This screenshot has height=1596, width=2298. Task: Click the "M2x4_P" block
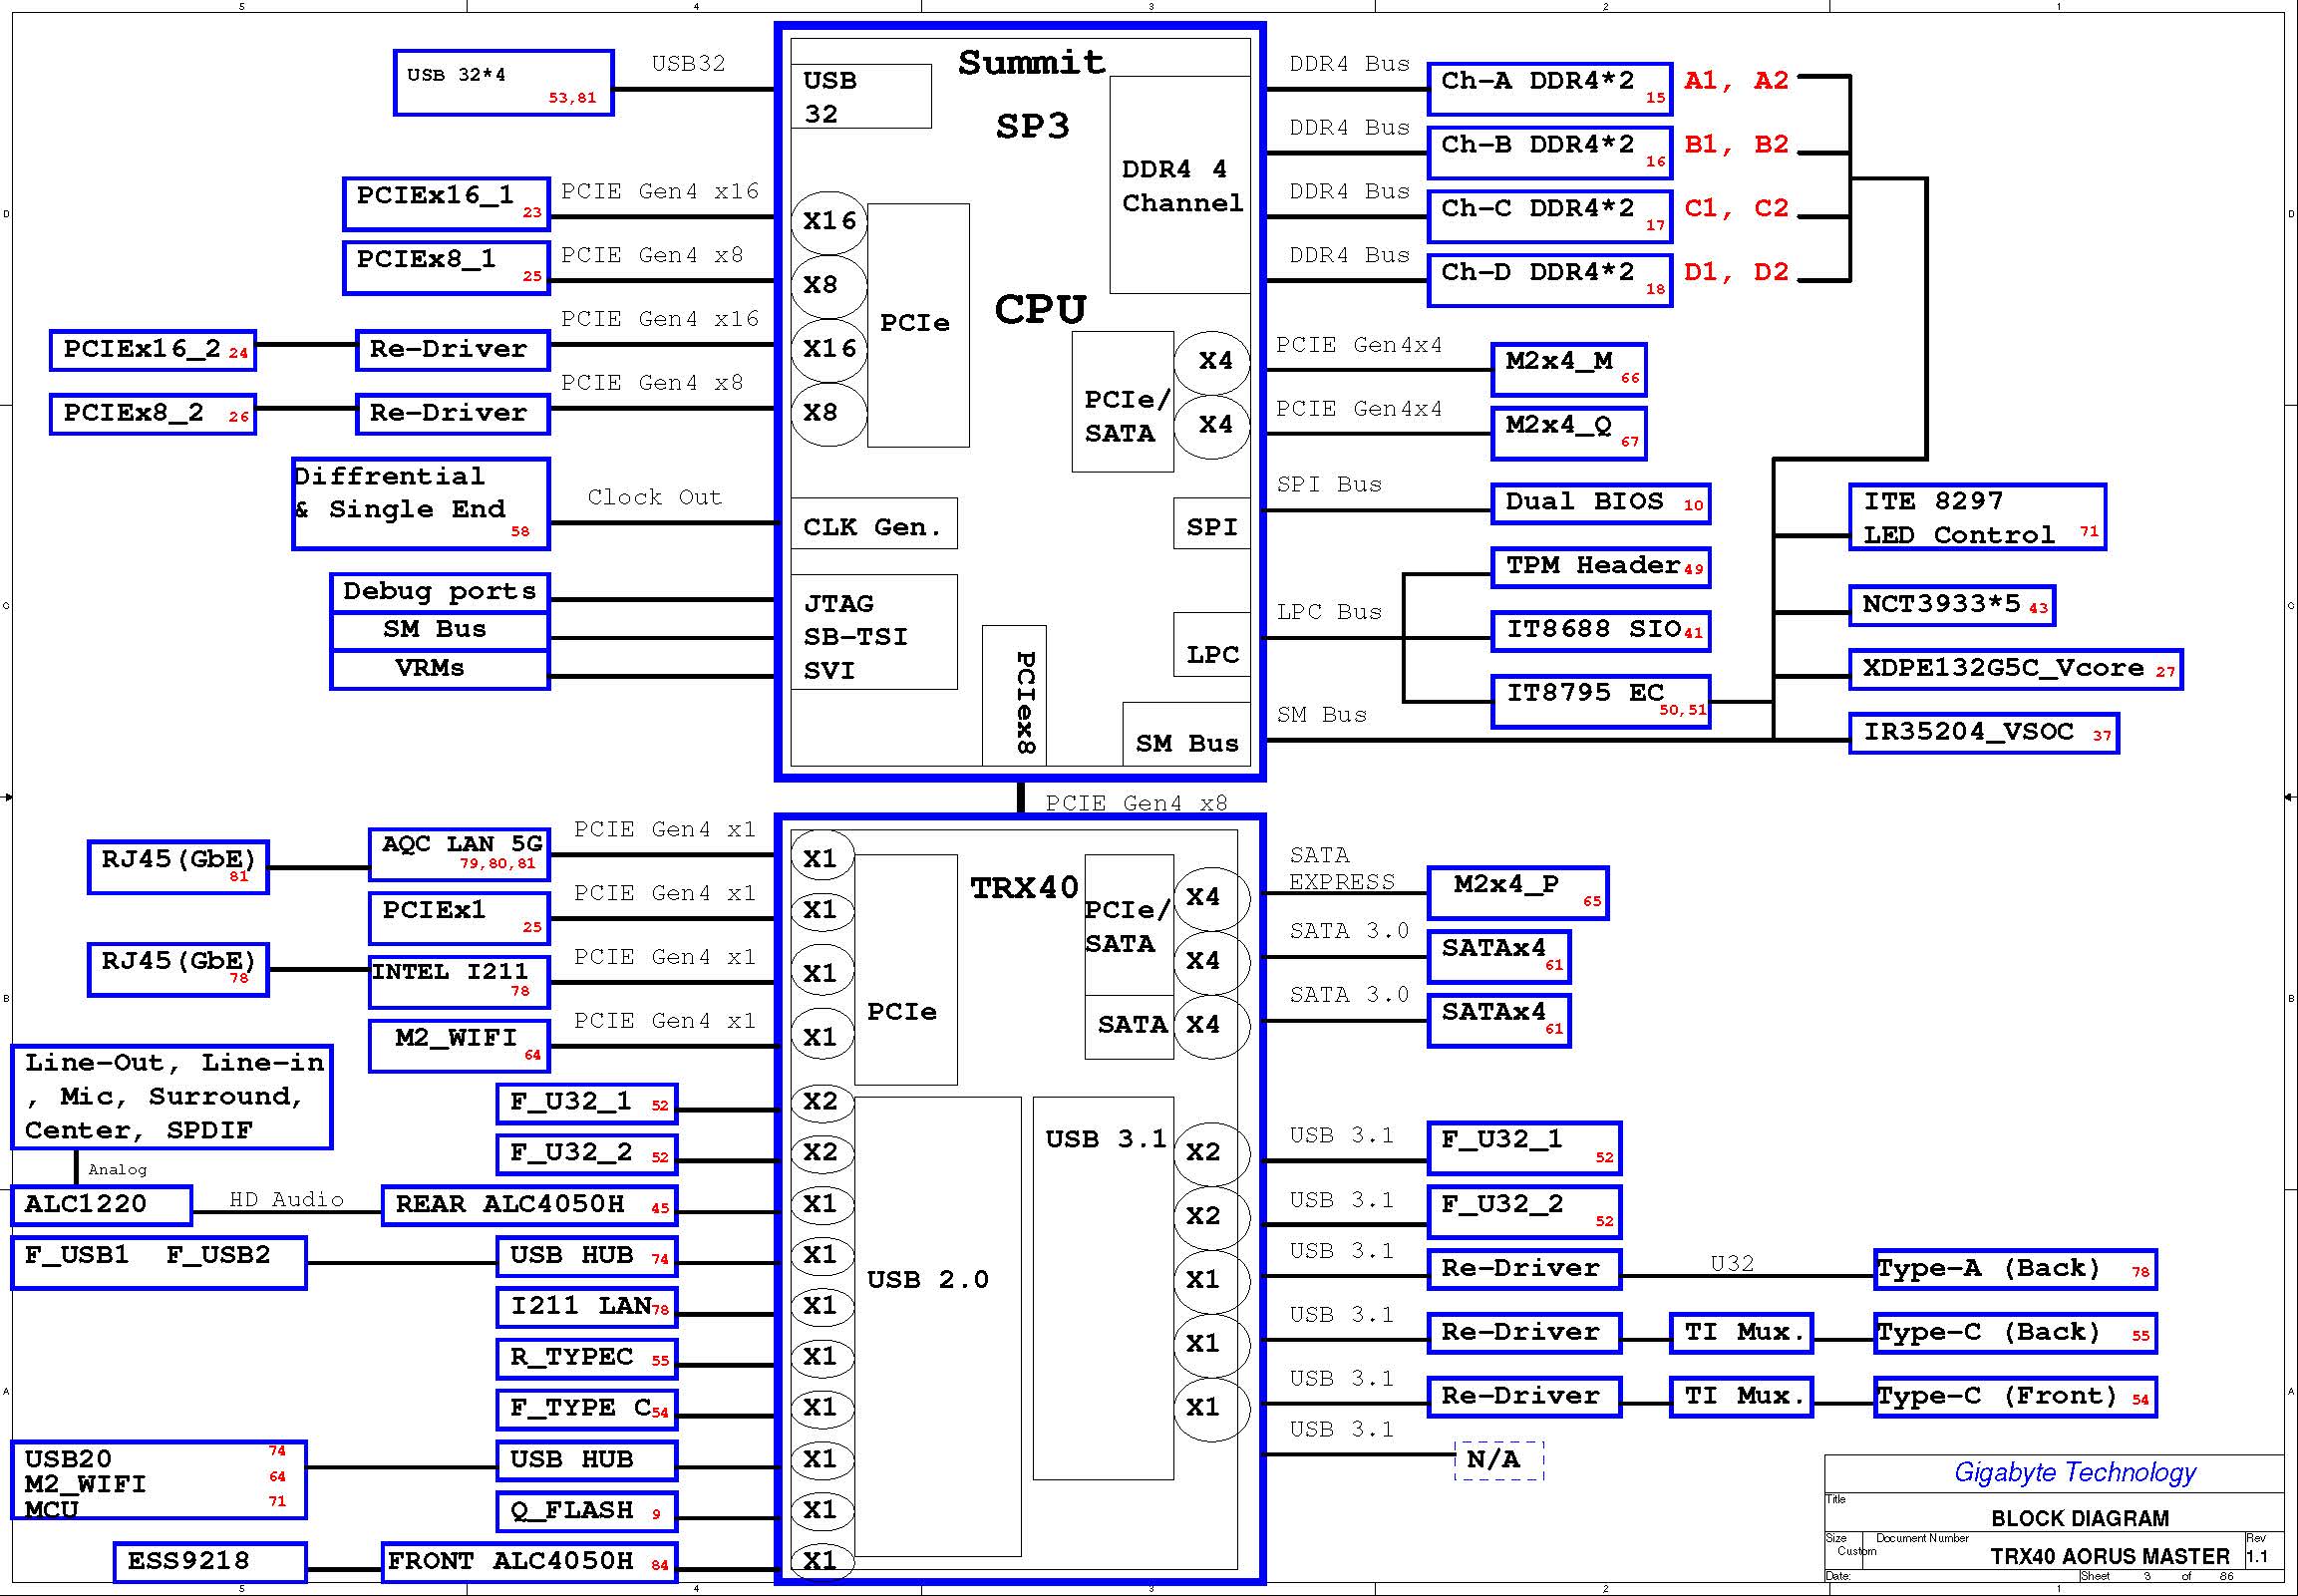click(x=1518, y=893)
